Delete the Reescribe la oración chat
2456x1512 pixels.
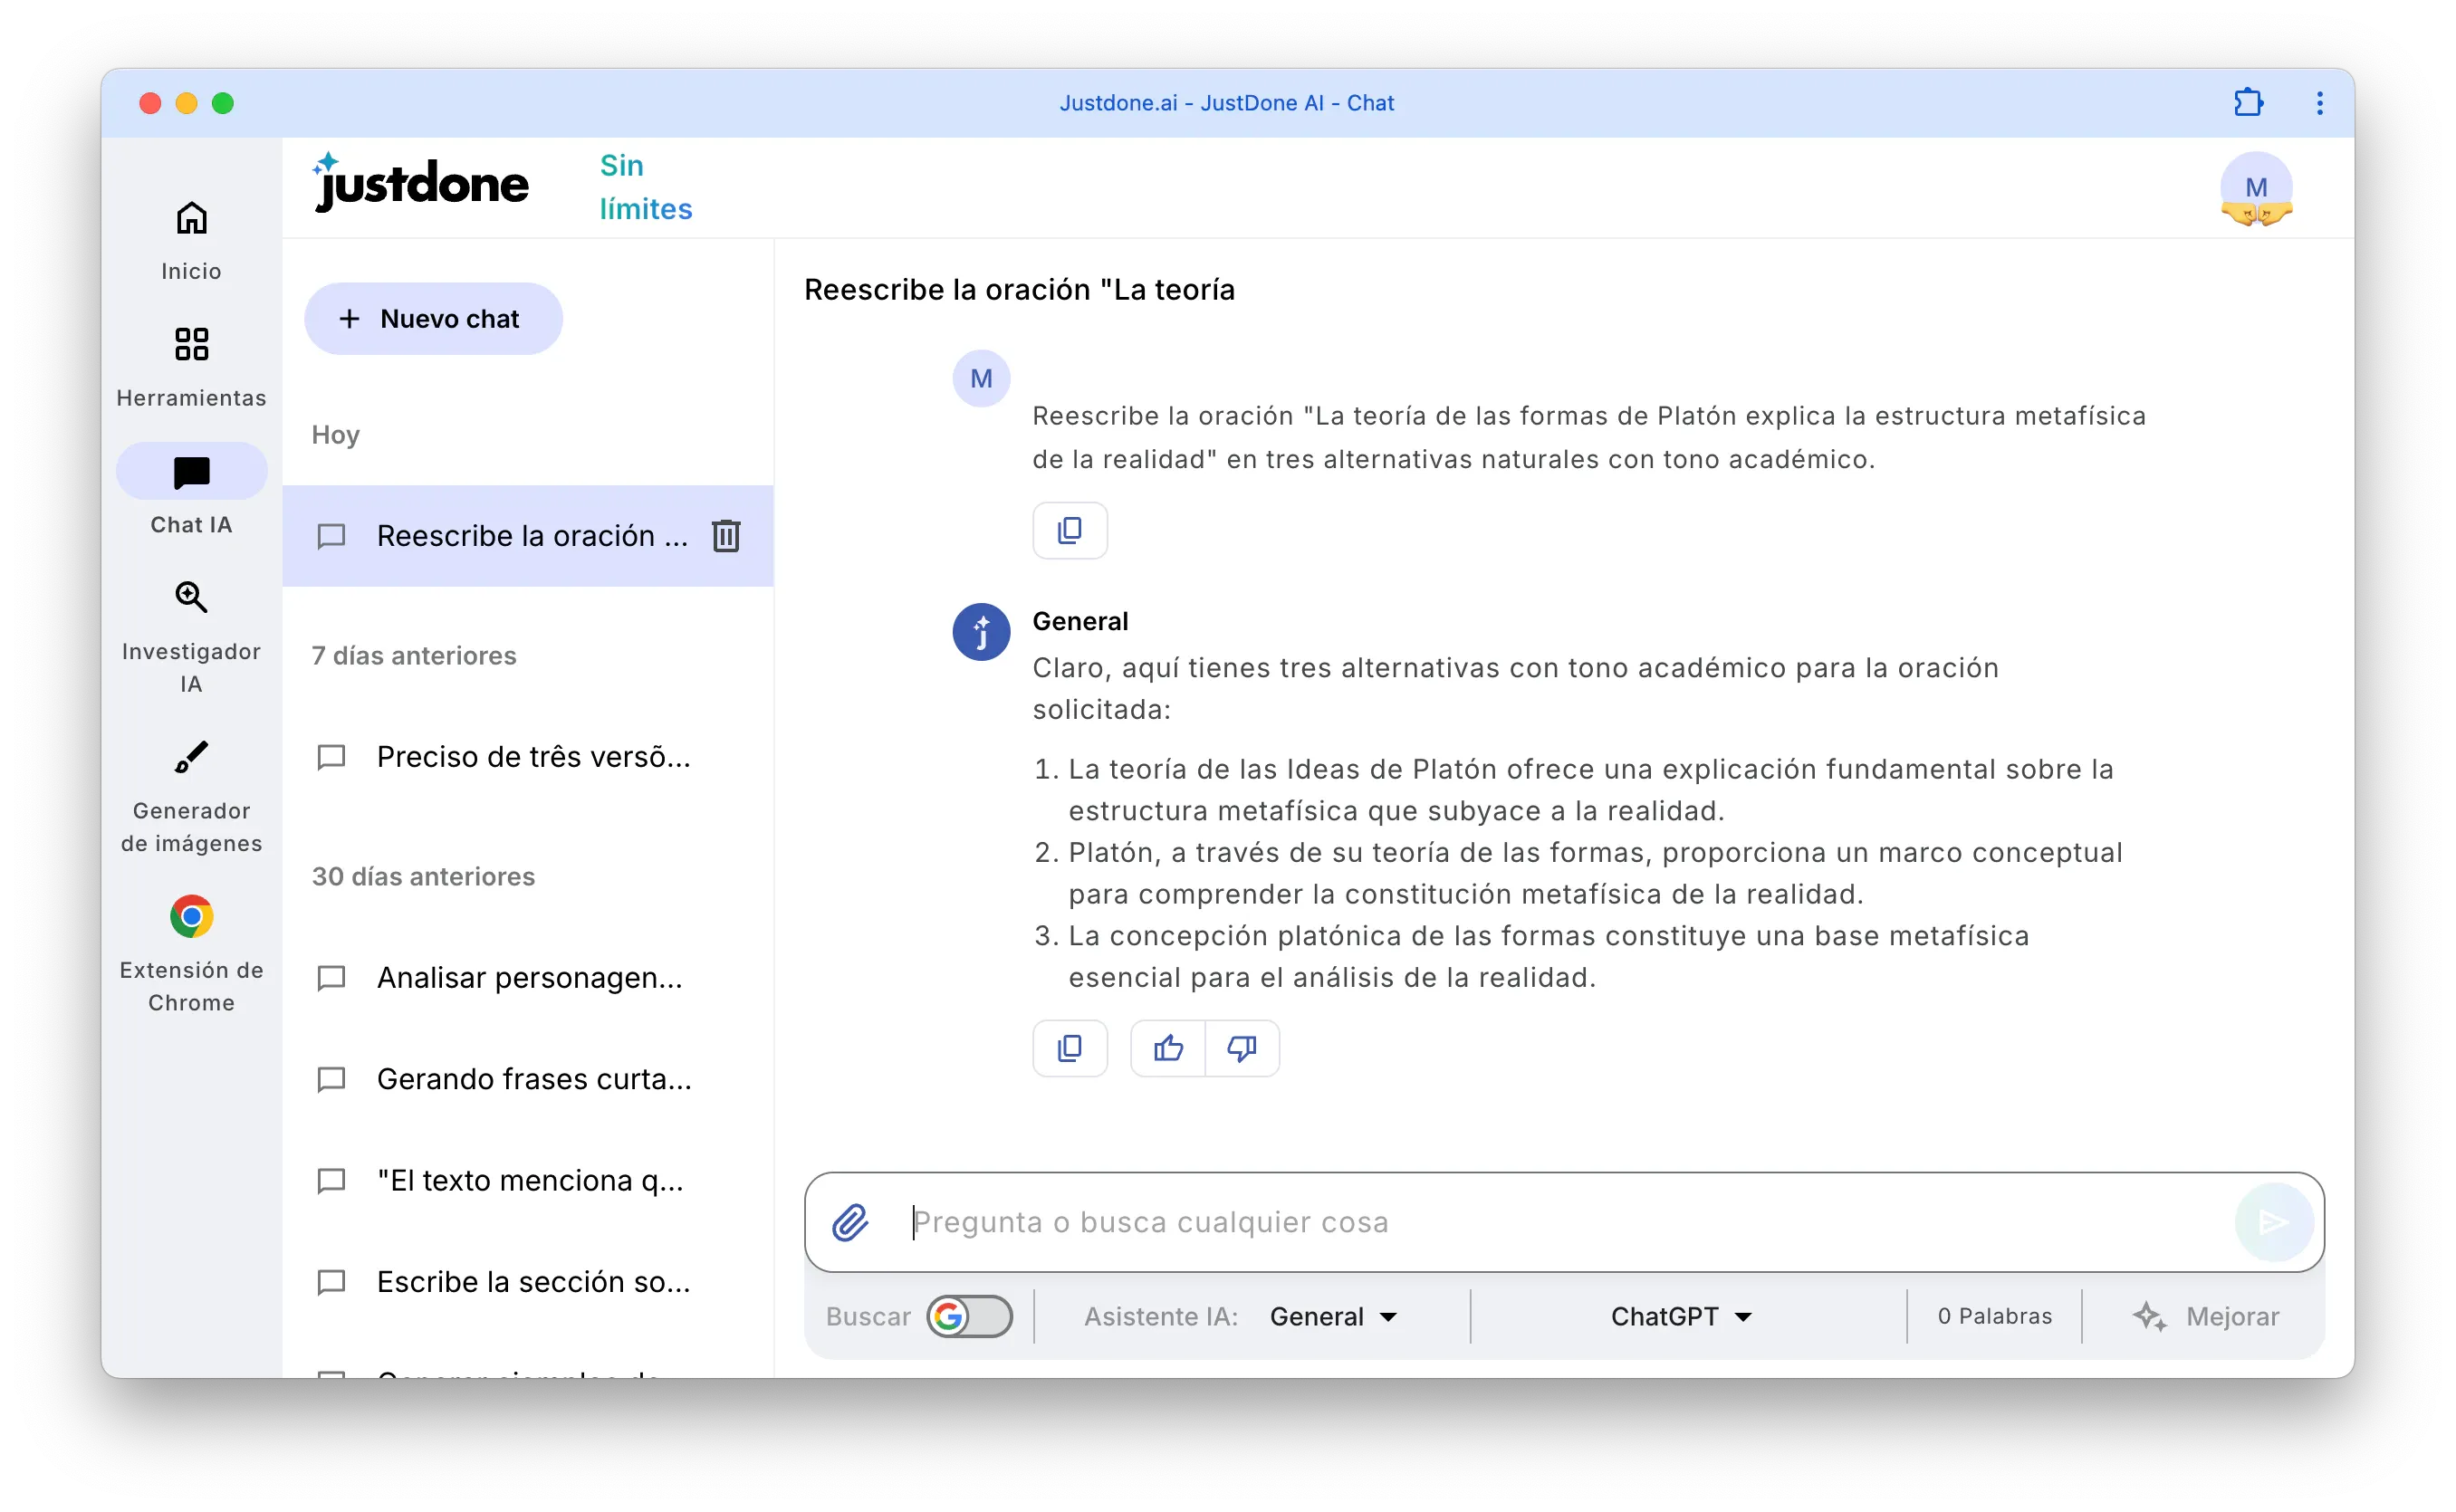726,536
